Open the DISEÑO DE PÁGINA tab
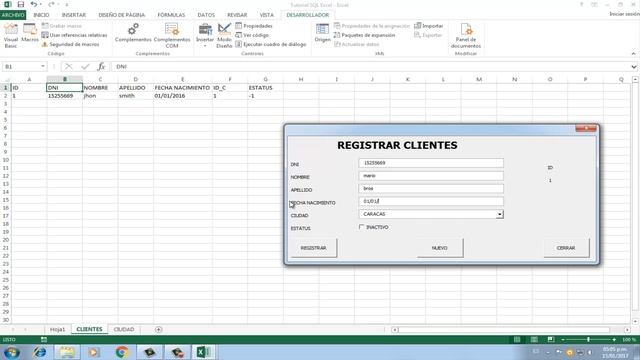Viewport: 640px width, 360px height. (122, 15)
